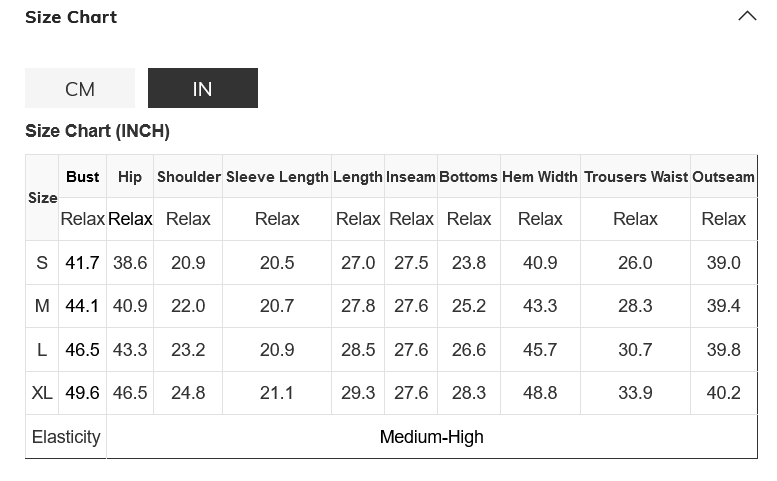777x481 pixels.
Task: Select the IN unit button
Action: coord(203,89)
